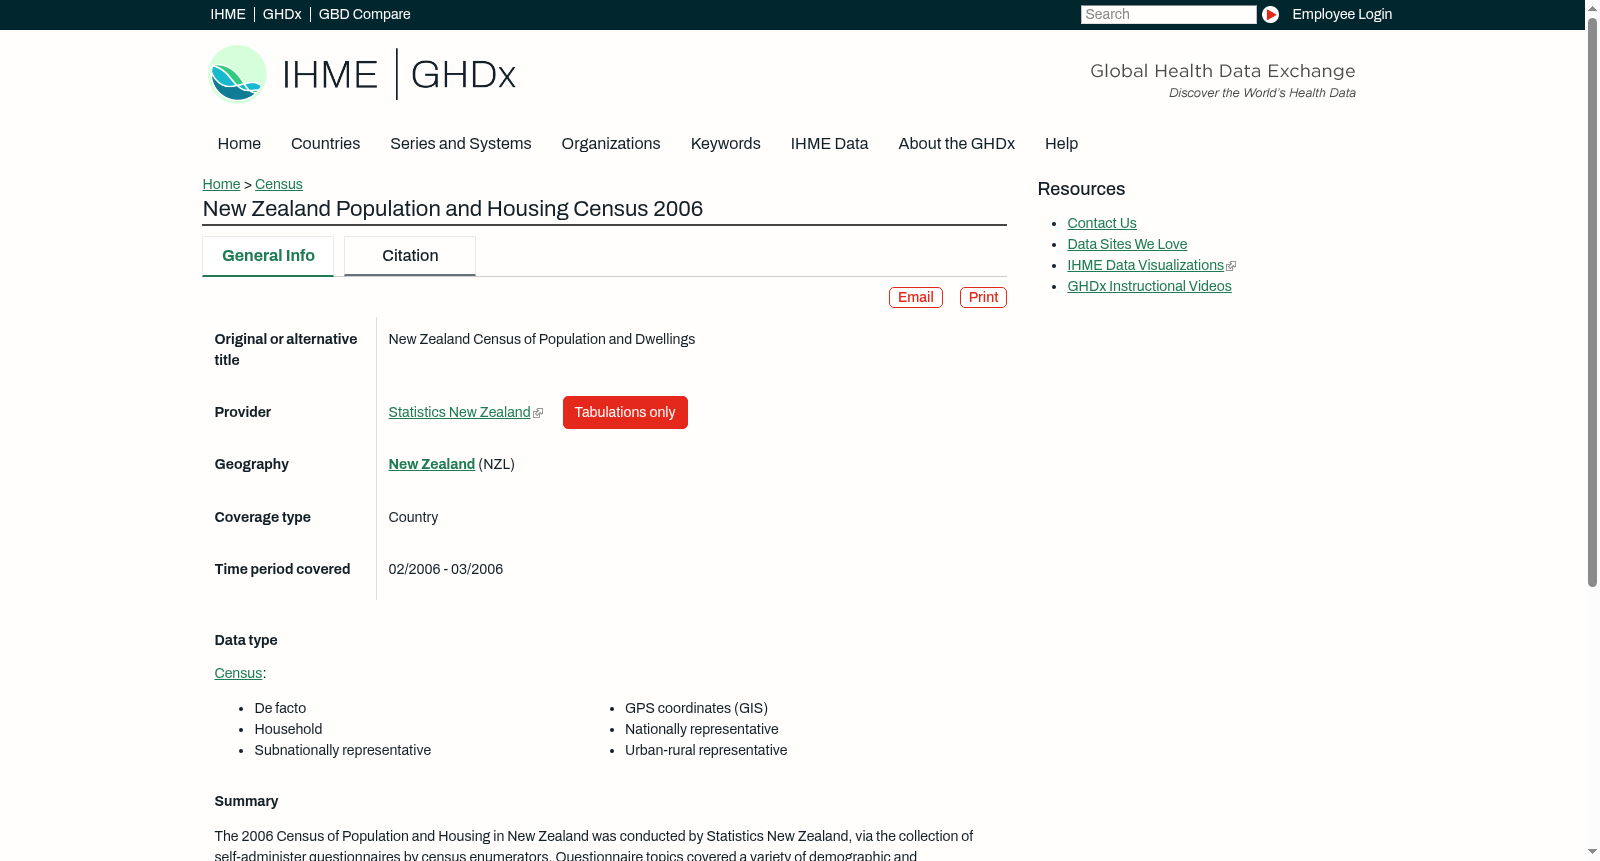Open Series and Systems menu
1600x861 pixels.
[x=461, y=143]
